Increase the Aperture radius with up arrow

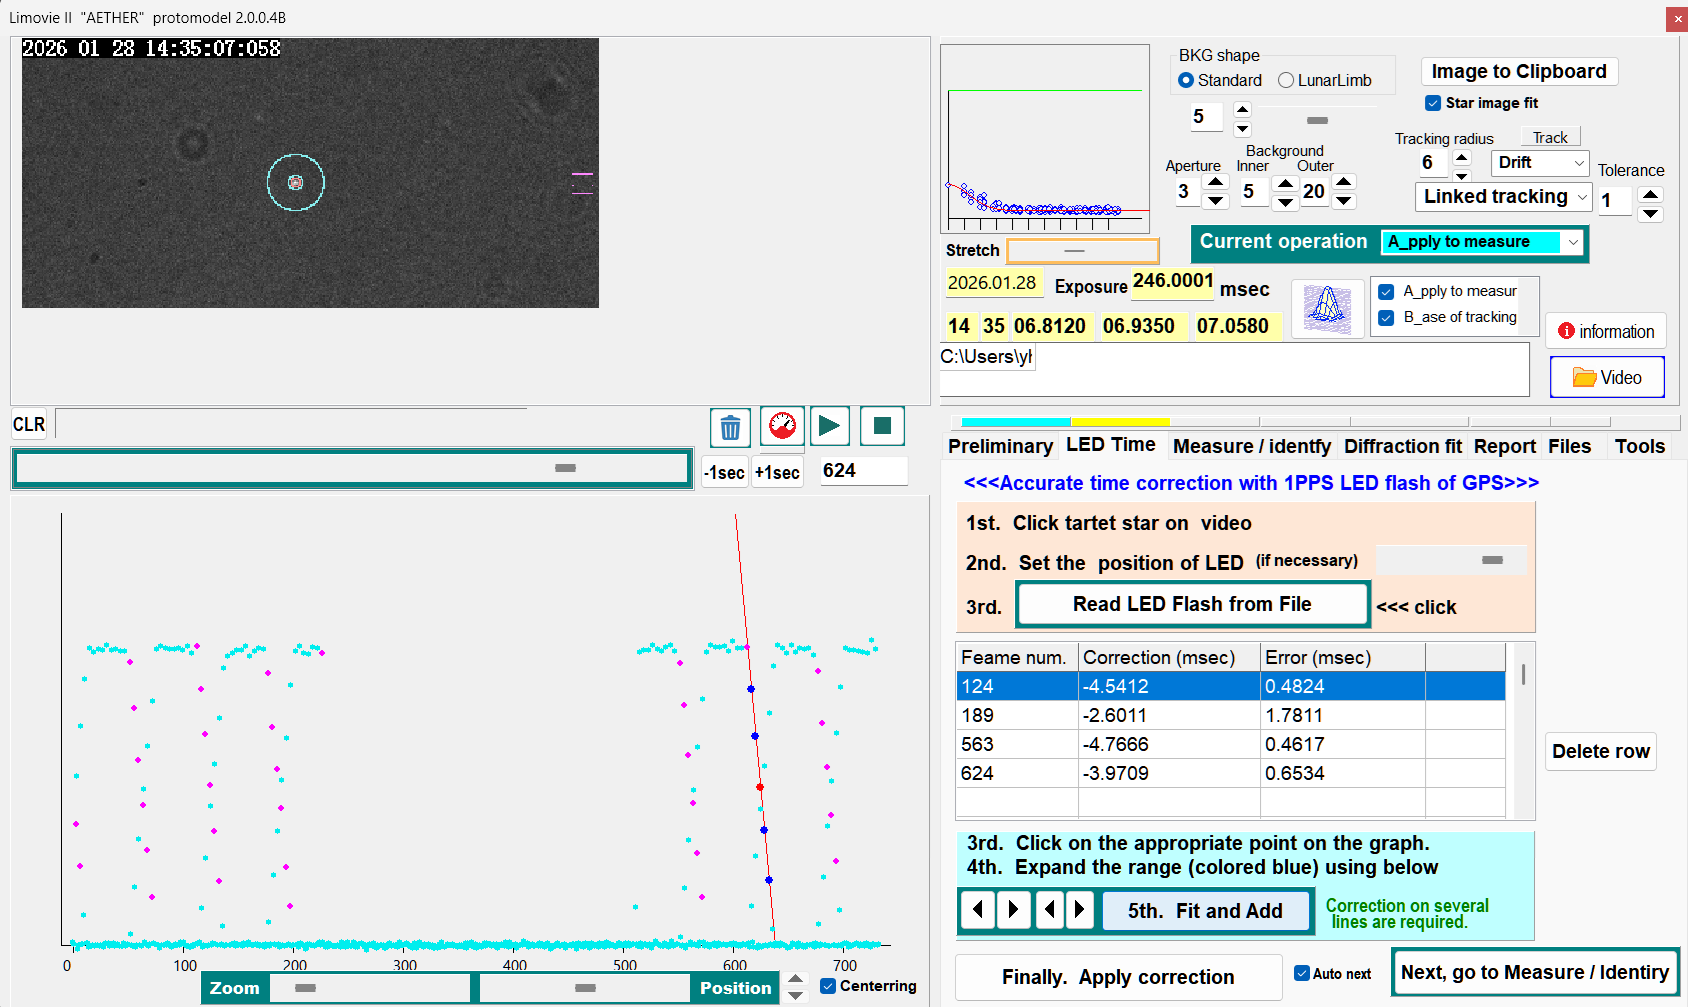point(1215,182)
